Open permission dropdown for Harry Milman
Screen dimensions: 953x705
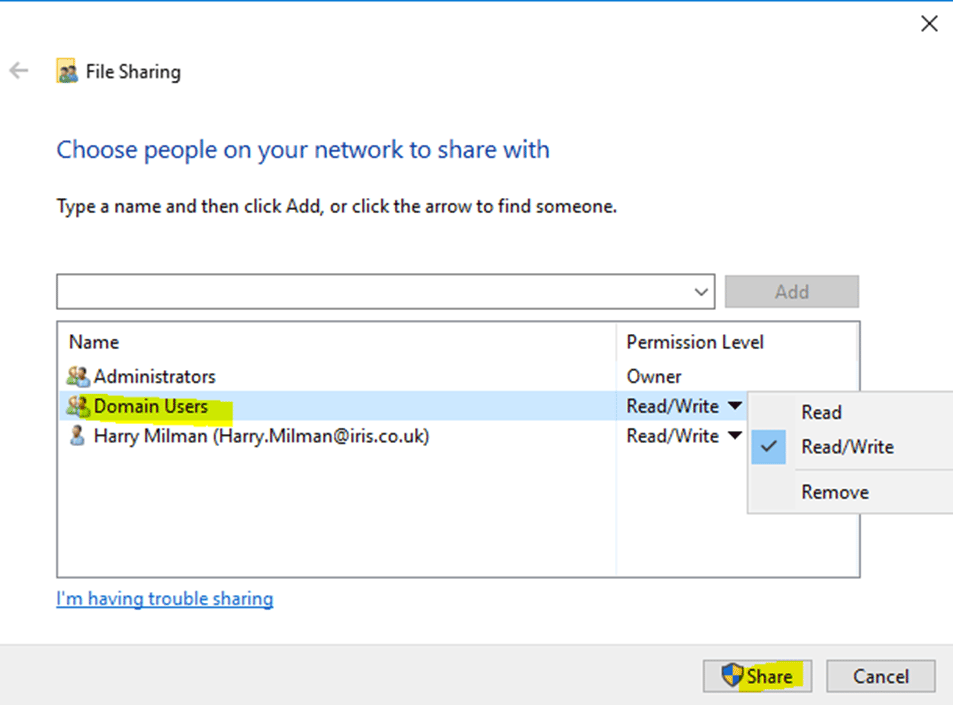[x=735, y=435]
